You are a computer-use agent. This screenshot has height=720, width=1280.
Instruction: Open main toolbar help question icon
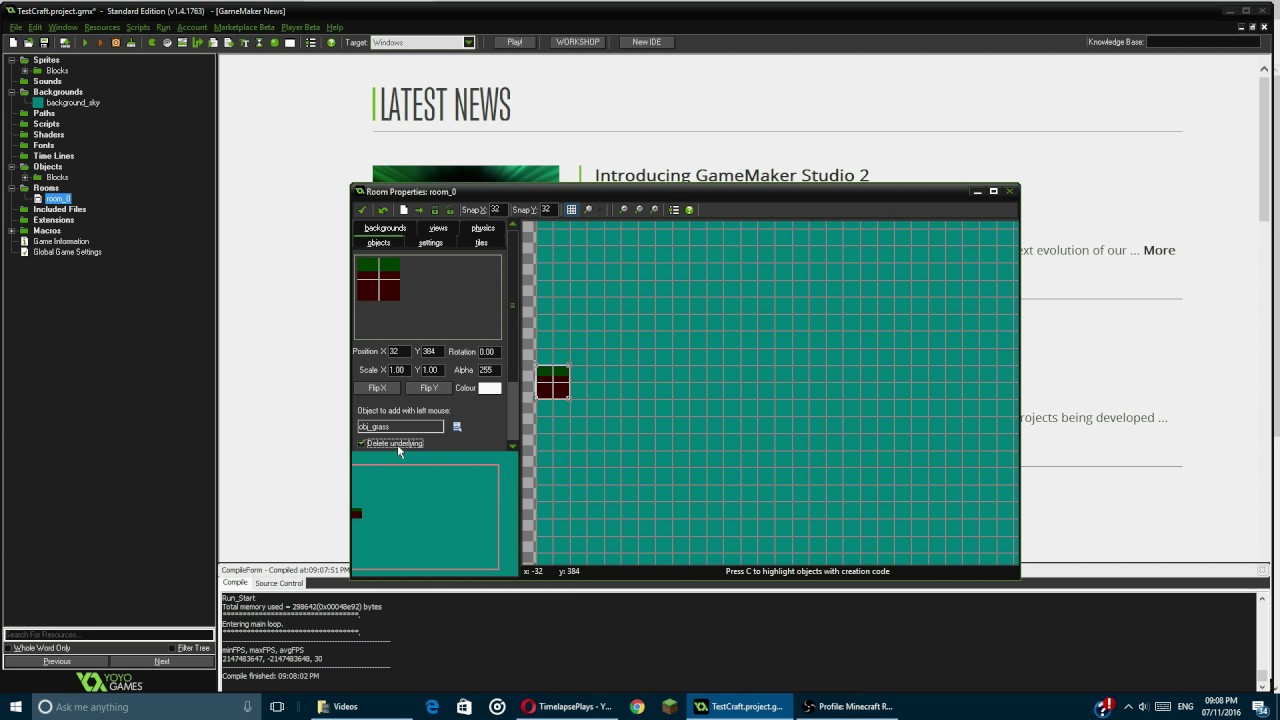click(331, 42)
